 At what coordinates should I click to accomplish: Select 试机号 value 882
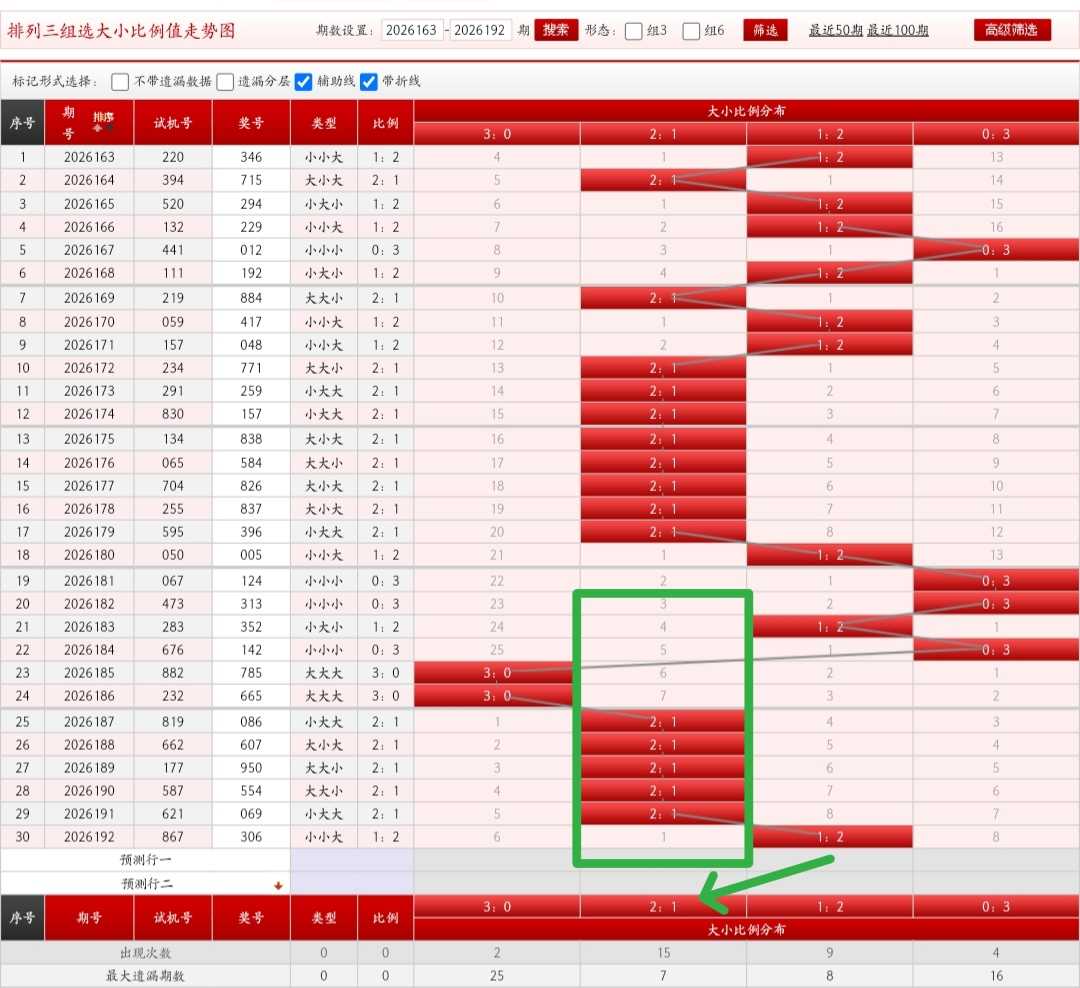173,672
